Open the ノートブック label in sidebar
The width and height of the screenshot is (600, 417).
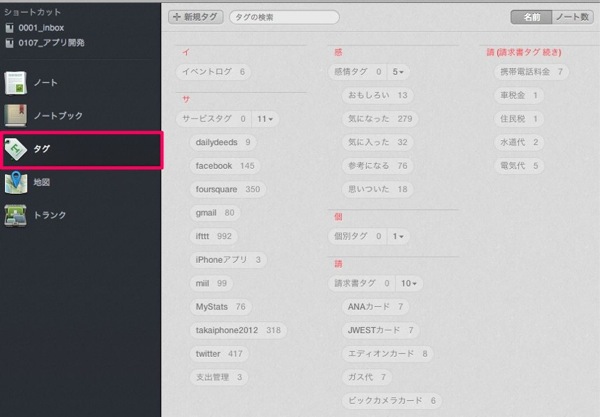(x=58, y=116)
